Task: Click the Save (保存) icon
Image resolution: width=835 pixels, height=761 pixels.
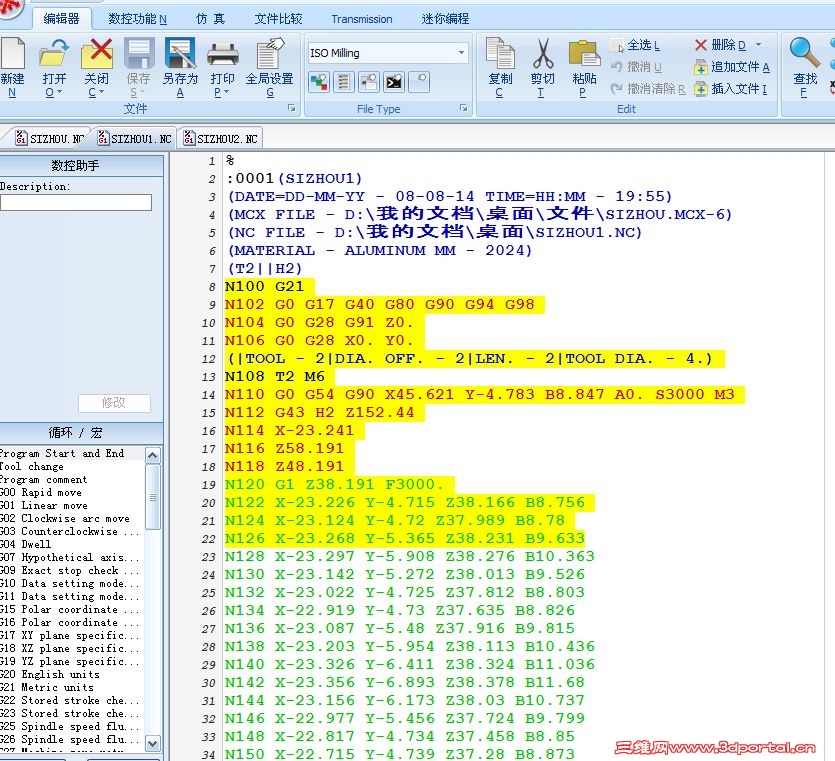Action: coord(138,54)
